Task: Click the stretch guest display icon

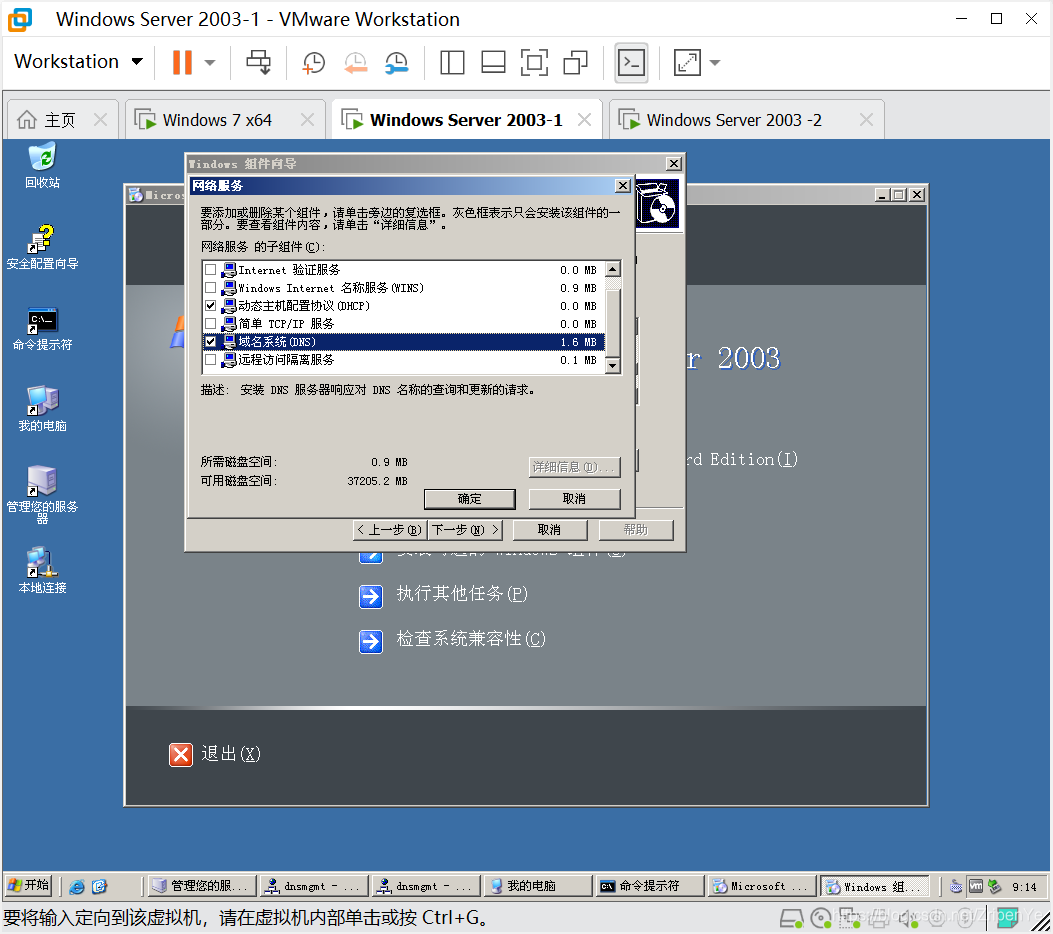Action: [687, 62]
